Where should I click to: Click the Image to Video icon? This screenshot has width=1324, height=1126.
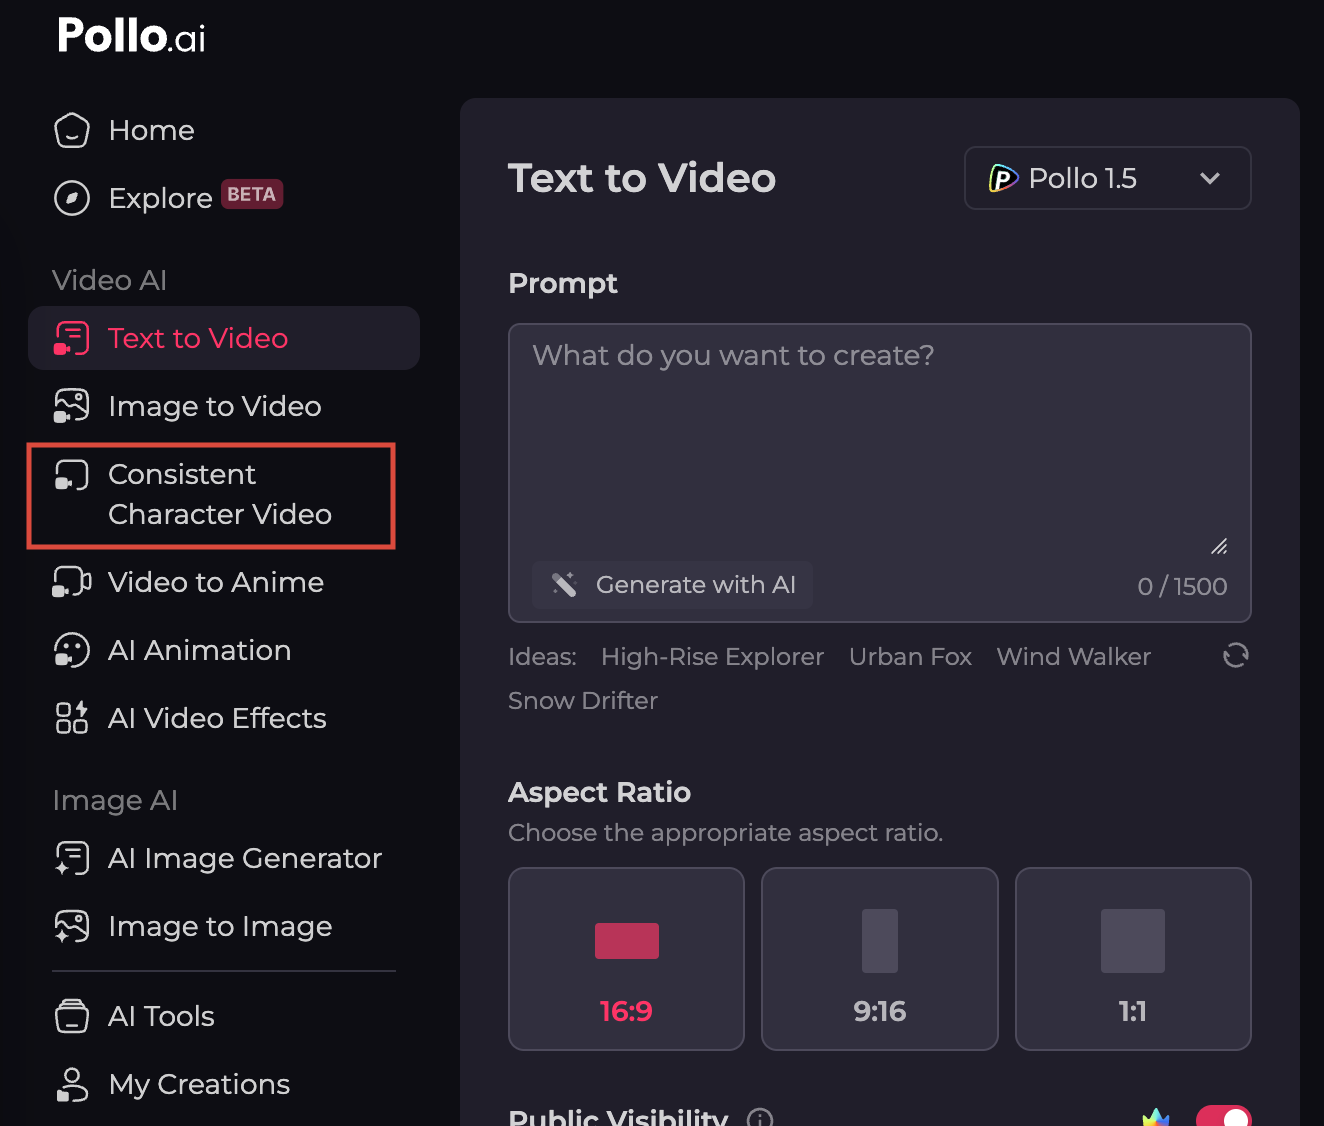point(72,406)
